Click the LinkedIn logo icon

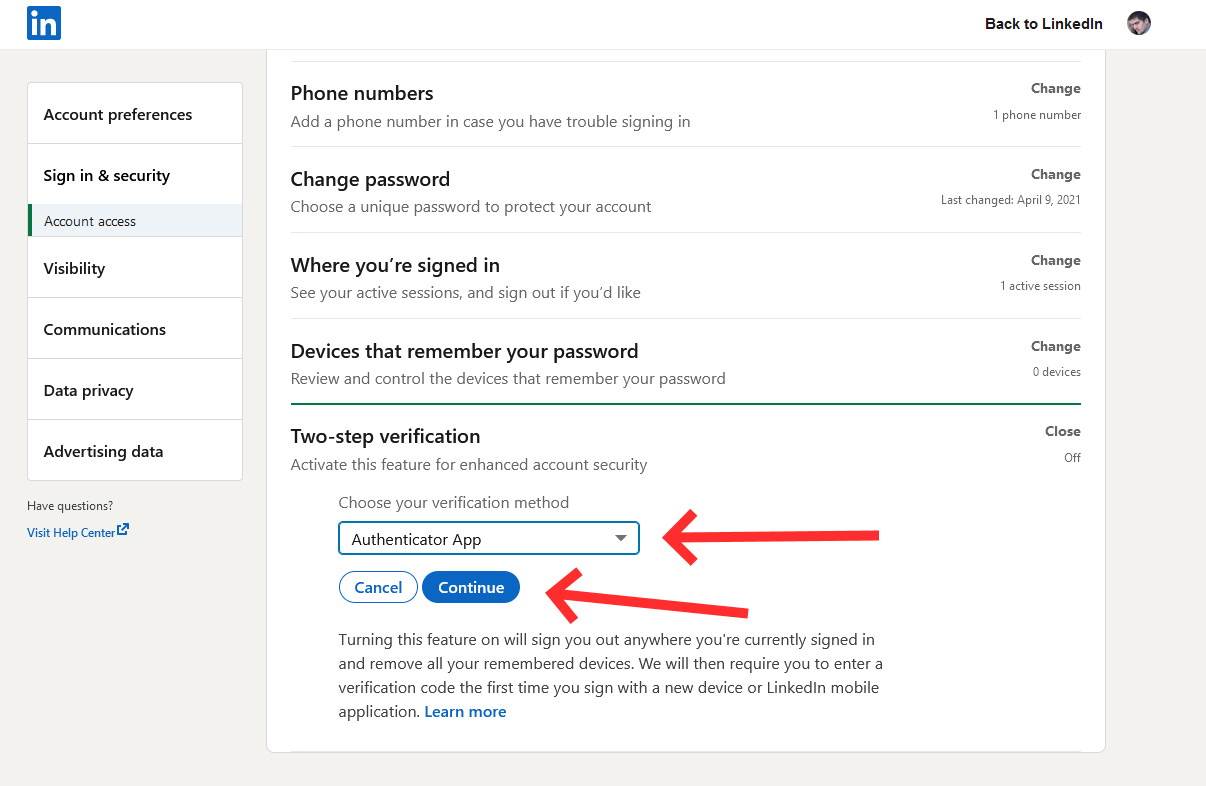coord(43,22)
